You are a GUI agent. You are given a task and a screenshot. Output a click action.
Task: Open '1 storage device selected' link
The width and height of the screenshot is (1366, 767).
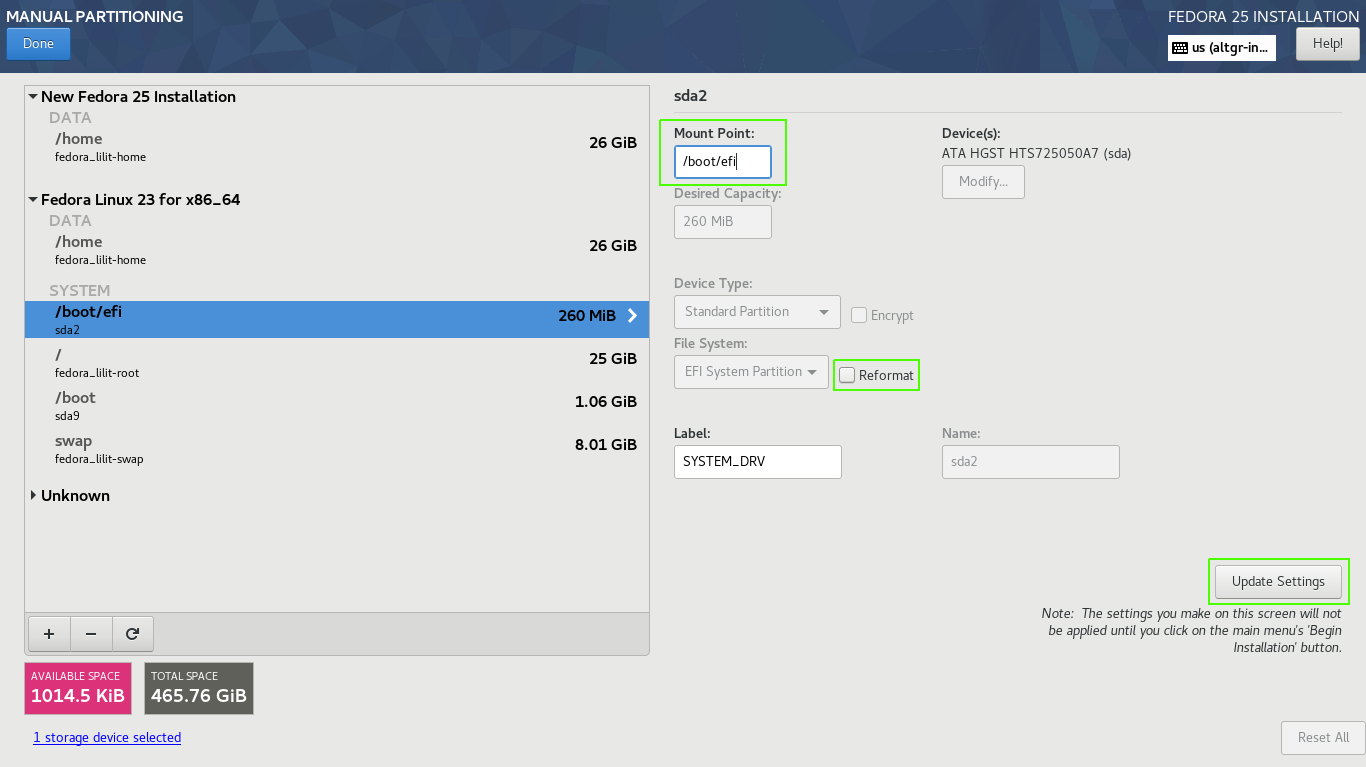pyautogui.click(x=107, y=738)
